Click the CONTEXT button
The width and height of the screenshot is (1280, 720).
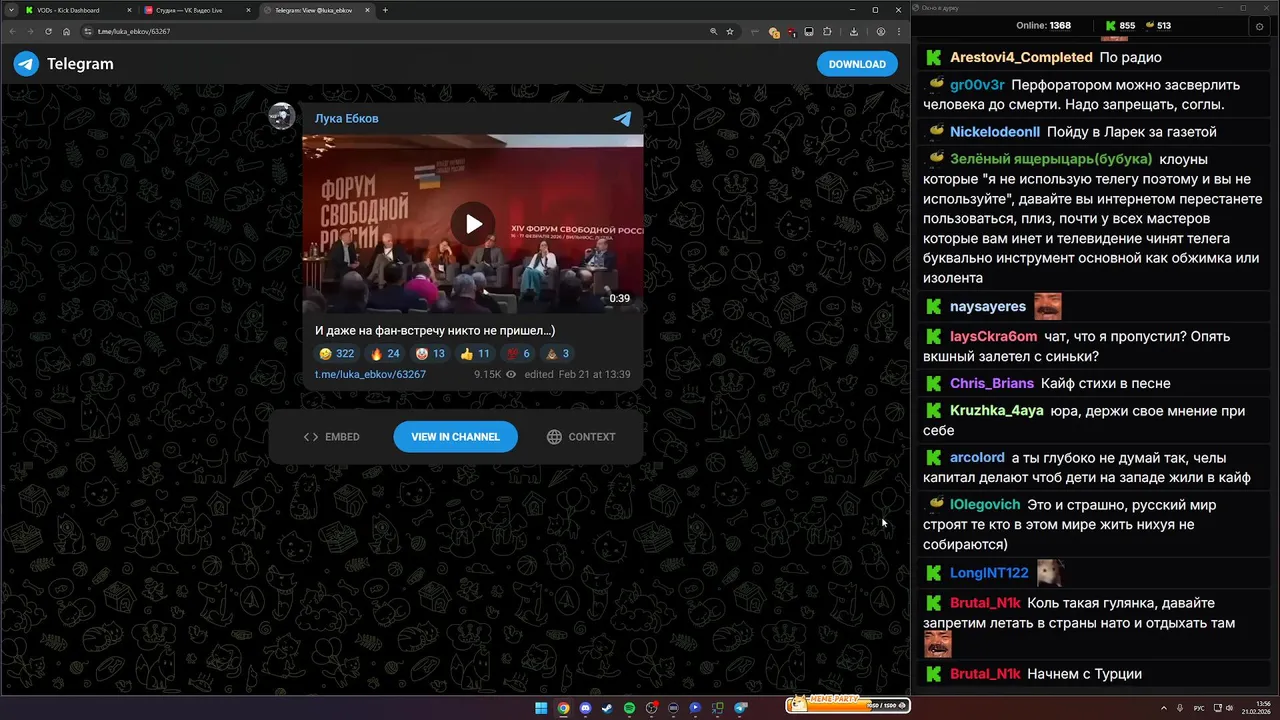pos(581,437)
